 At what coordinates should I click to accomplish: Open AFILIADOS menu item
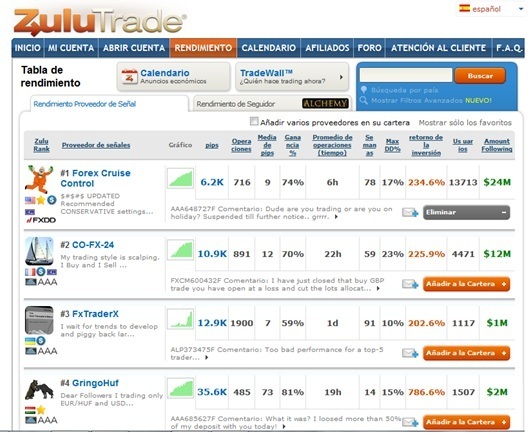coord(327,48)
